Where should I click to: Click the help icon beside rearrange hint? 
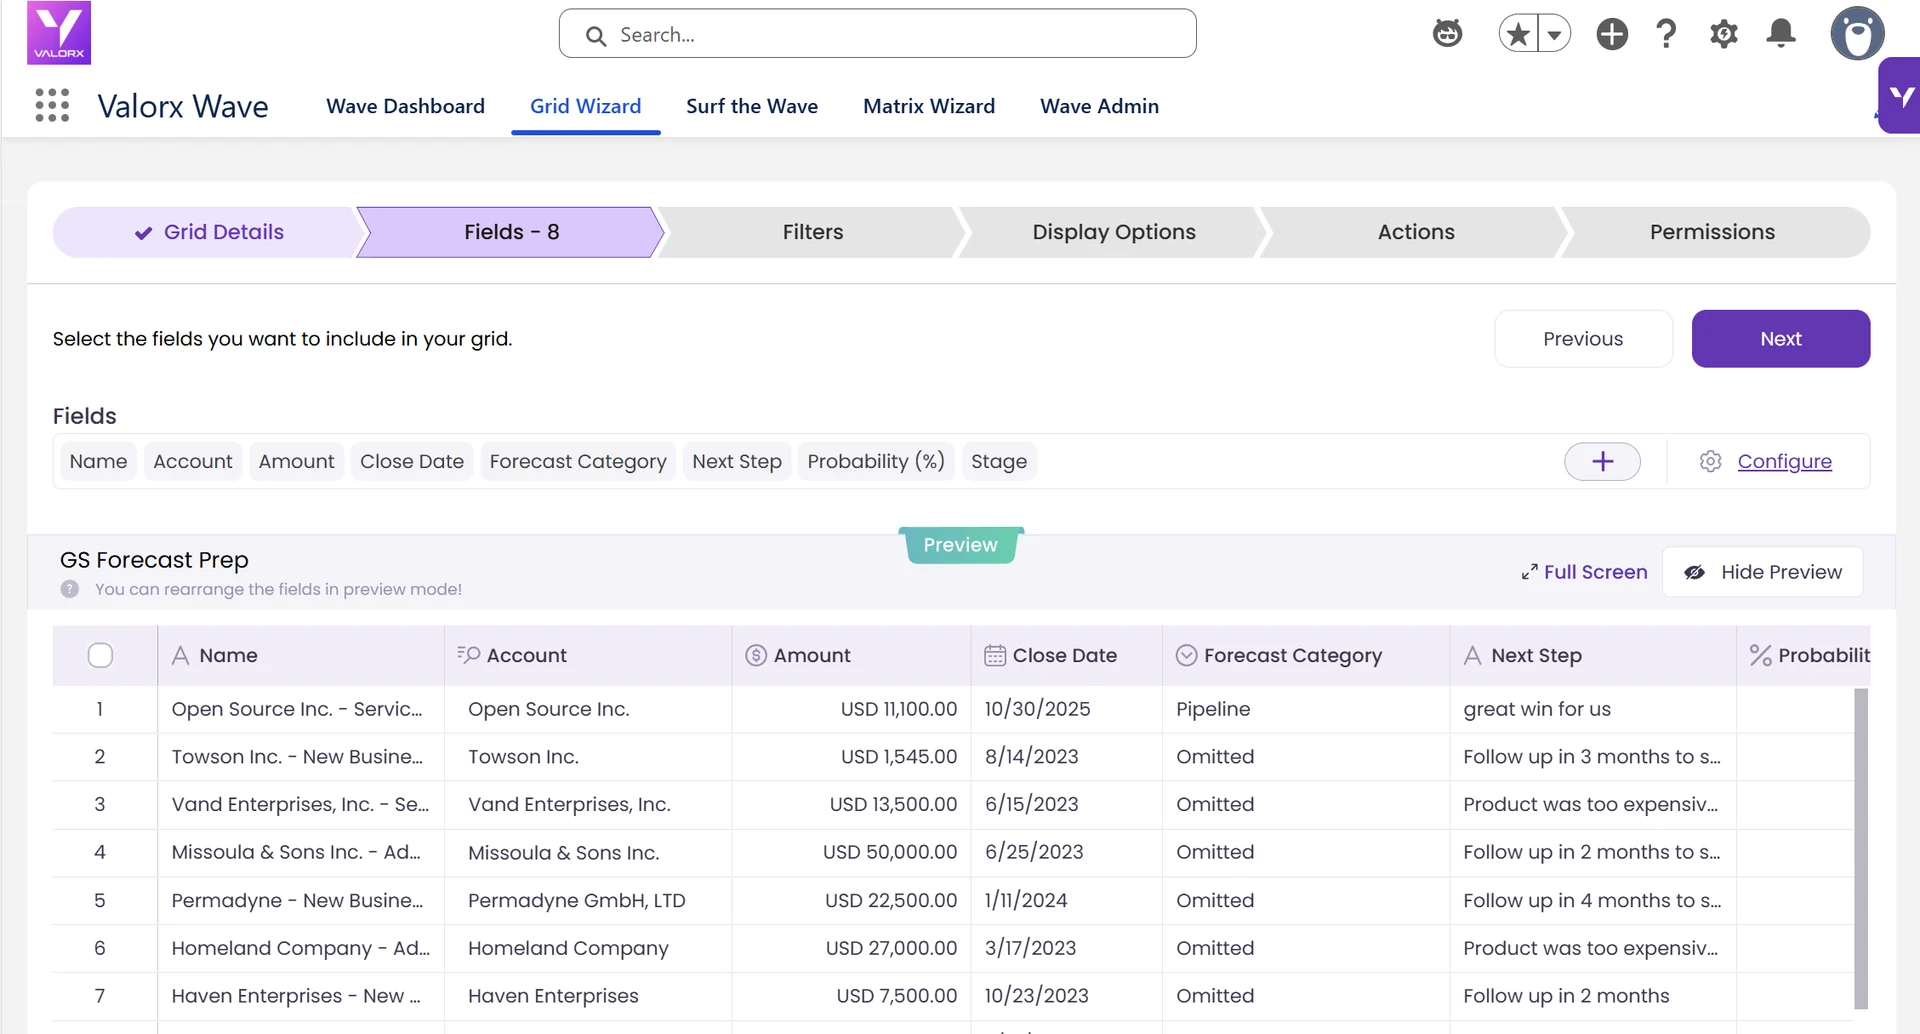[x=70, y=589]
